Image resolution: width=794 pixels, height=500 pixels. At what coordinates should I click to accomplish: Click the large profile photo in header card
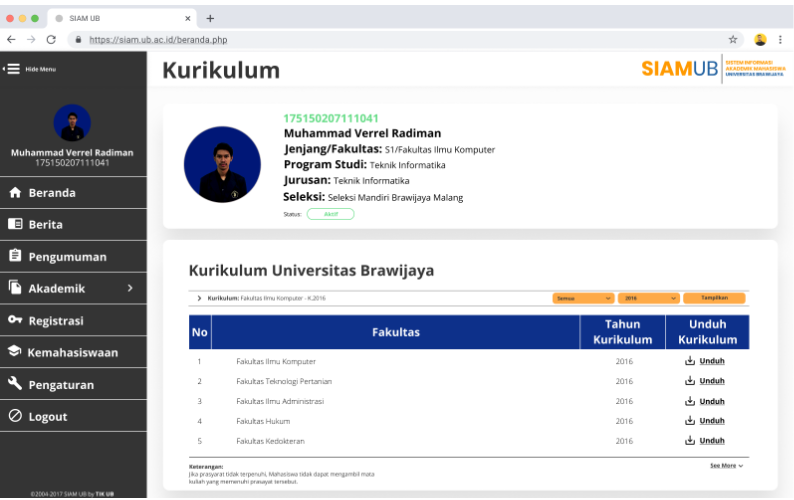[222, 164]
